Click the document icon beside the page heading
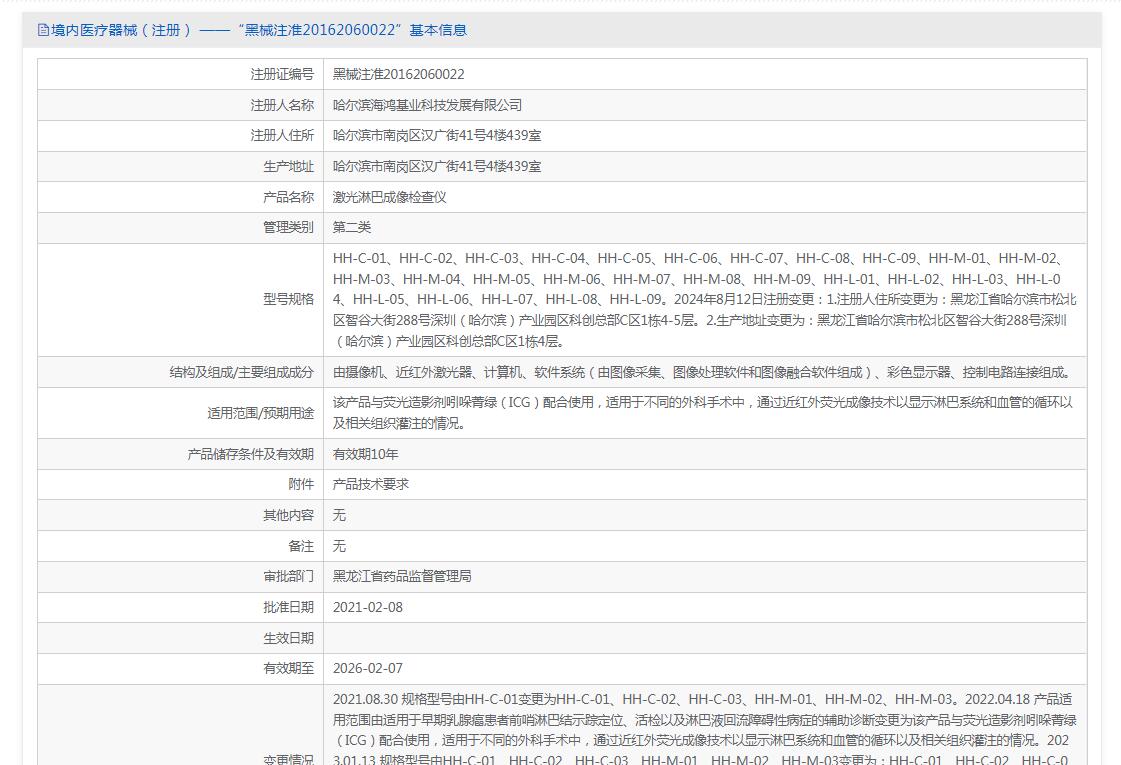This screenshot has height=765, width=1121. point(43,30)
